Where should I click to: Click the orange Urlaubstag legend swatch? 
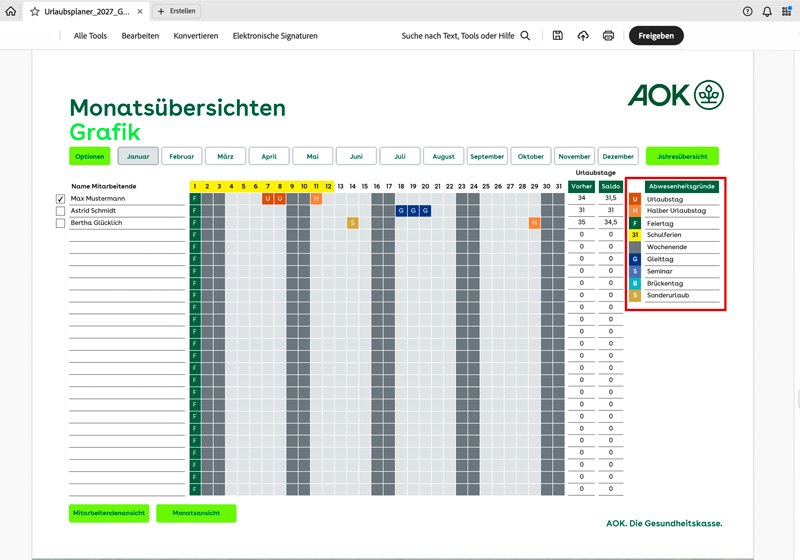pos(634,199)
